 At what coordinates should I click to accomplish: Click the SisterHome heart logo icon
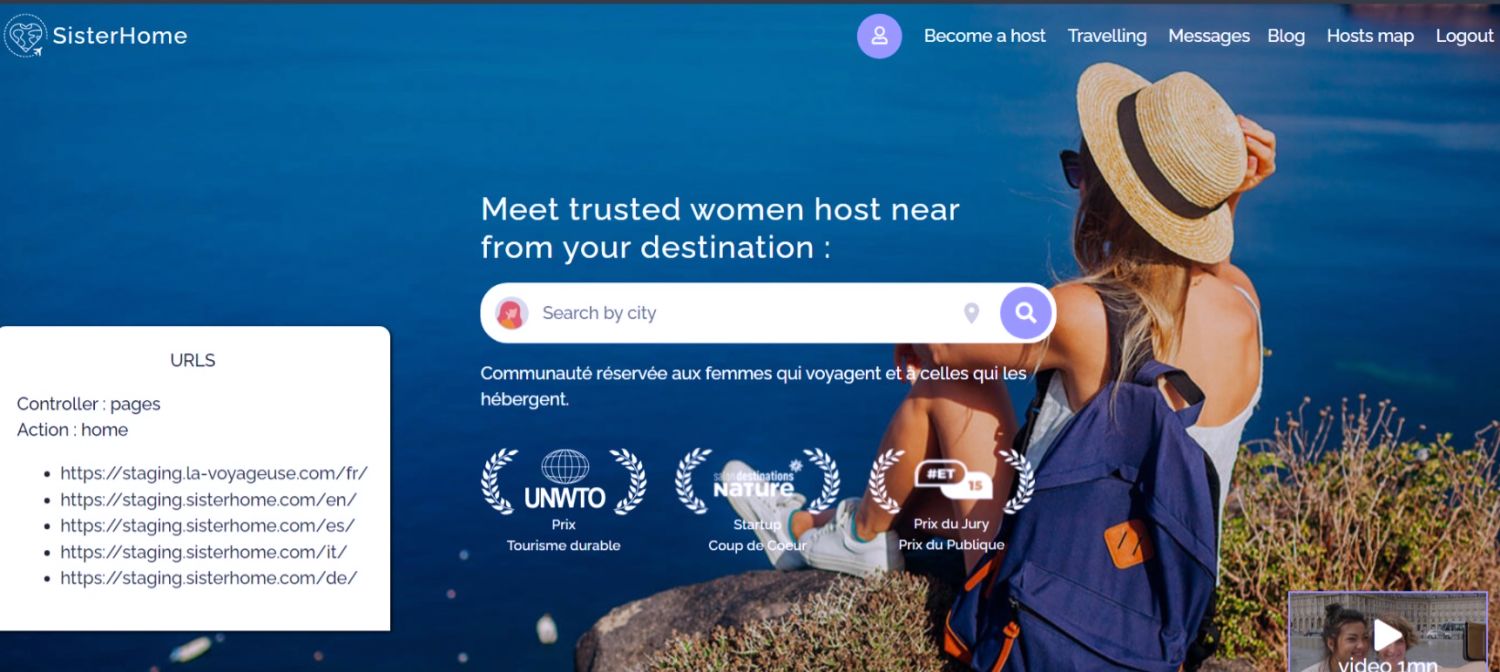click(x=25, y=36)
